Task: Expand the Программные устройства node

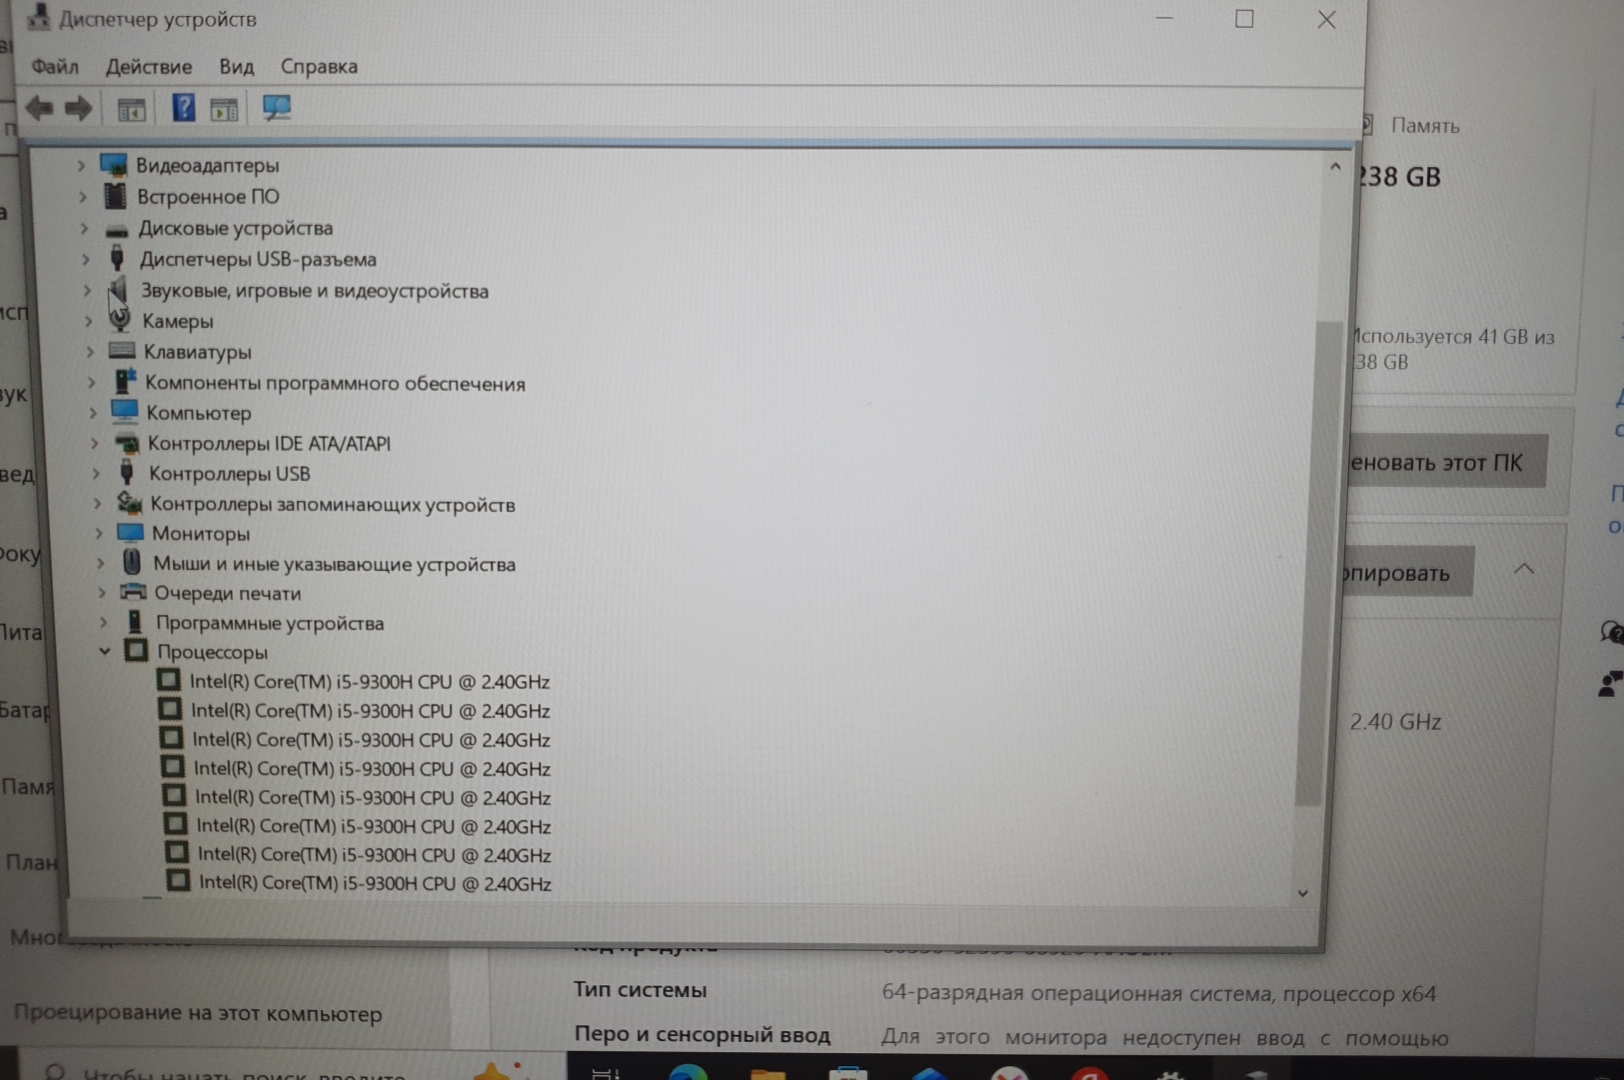Action: tap(103, 623)
